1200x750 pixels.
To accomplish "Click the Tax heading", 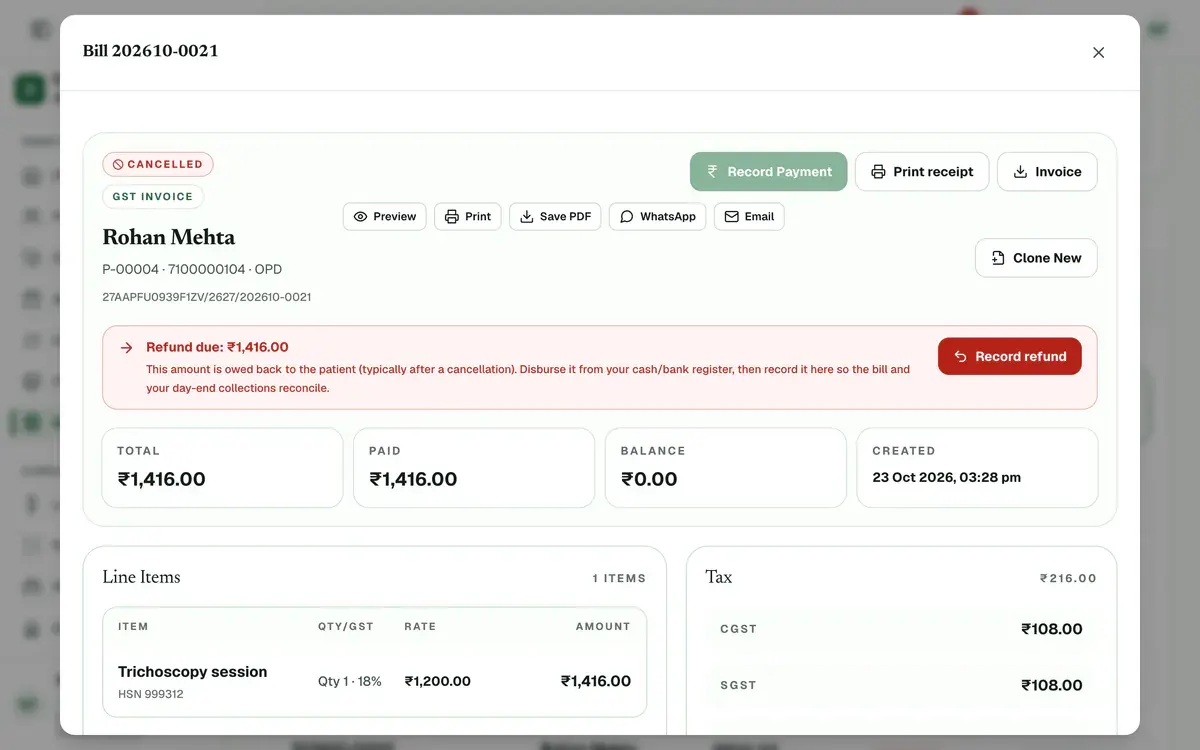I will tap(719, 577).
